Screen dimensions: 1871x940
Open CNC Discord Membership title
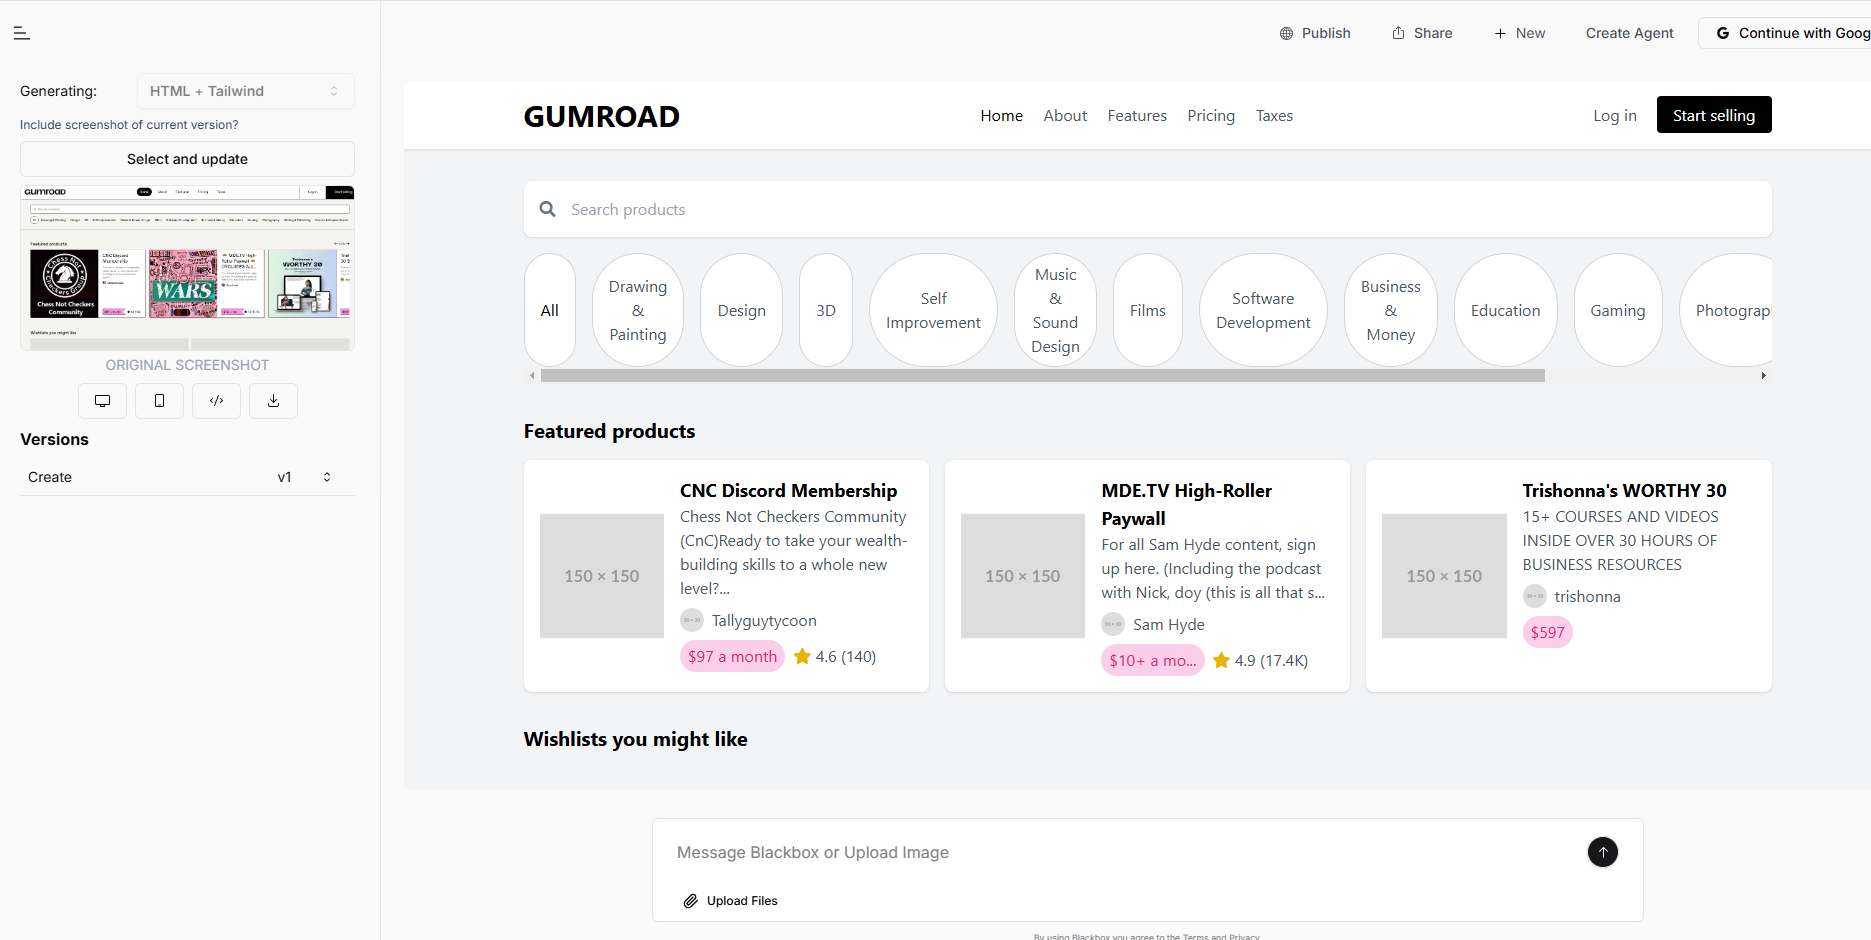coord(789,491)
